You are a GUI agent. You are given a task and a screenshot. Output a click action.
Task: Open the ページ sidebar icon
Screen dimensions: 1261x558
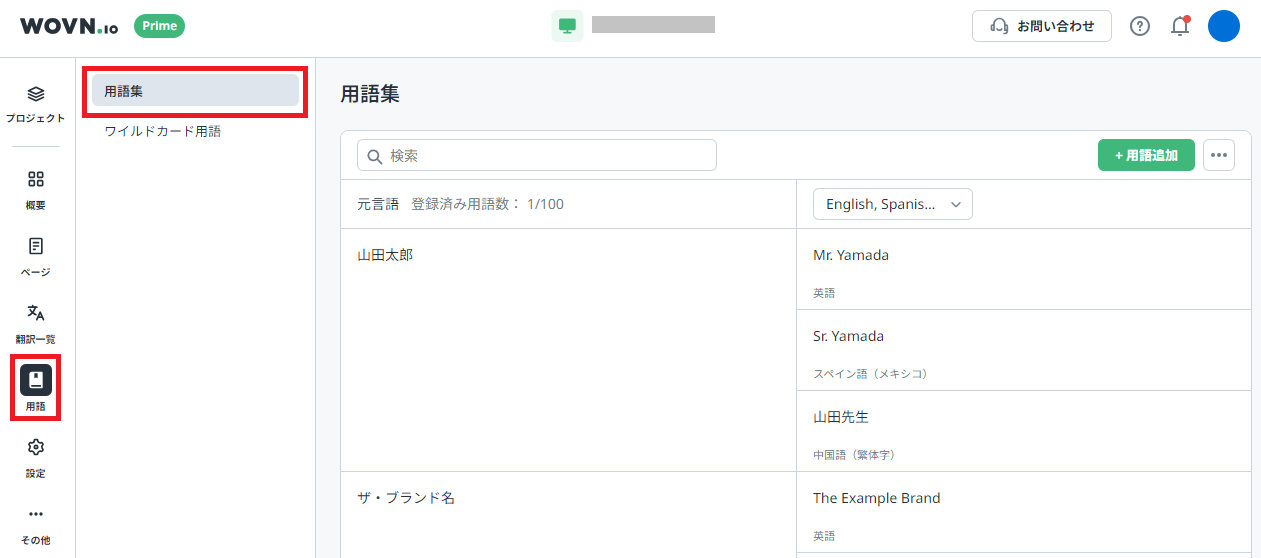coord(36,247)
